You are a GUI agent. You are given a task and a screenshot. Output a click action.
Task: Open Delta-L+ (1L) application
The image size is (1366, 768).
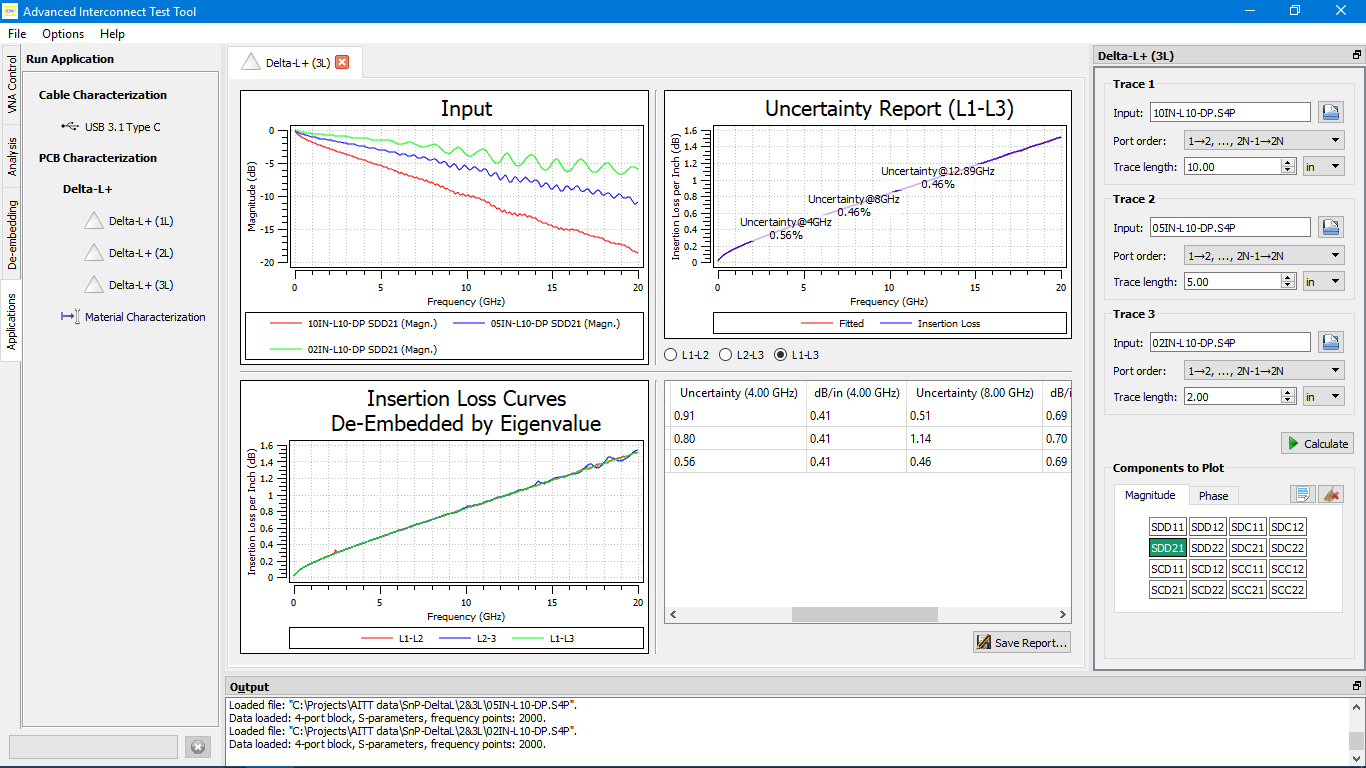[x=140, y=221]
